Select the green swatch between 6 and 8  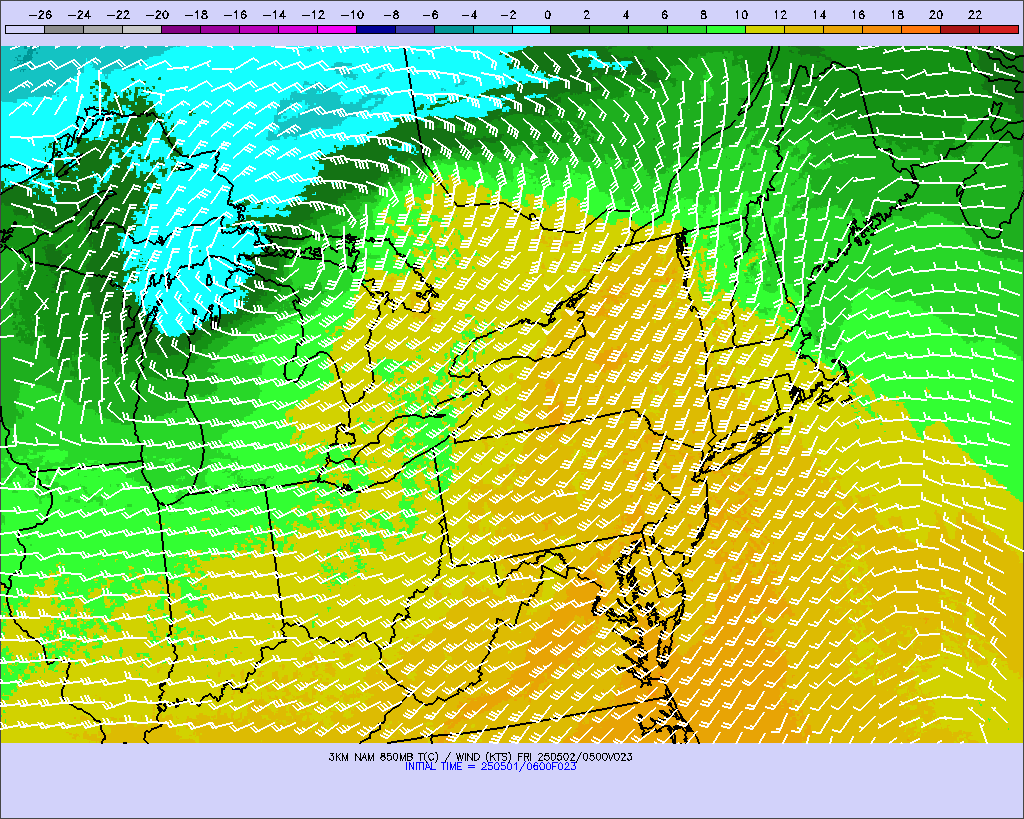(688, 29)
